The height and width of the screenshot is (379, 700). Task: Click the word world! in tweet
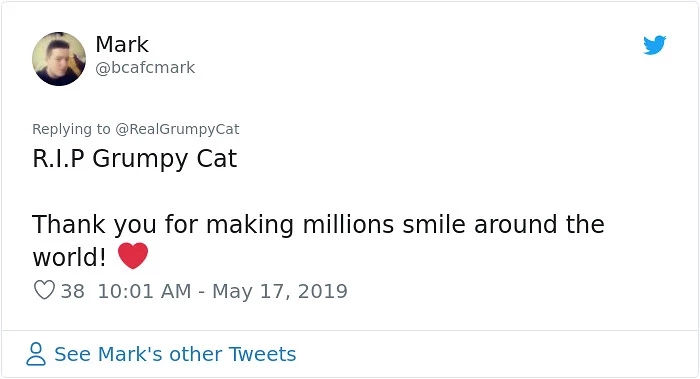coord(70,257)
